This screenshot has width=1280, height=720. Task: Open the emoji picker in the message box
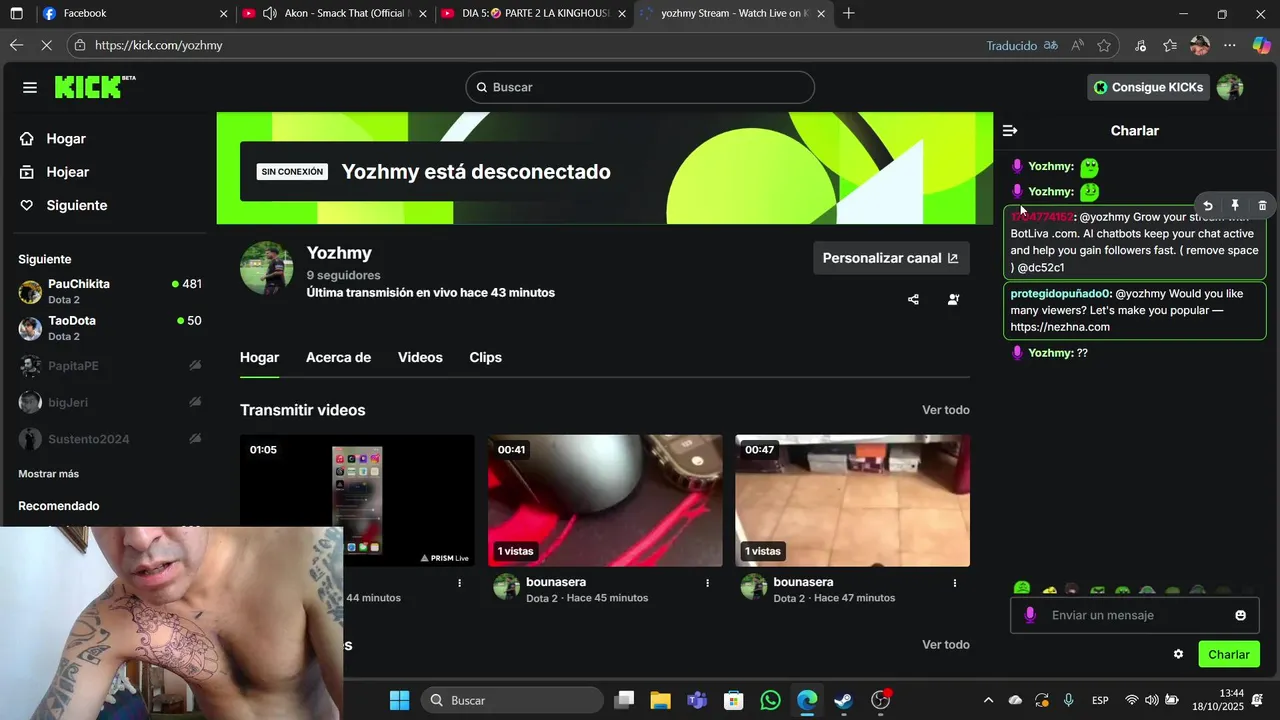point(1241,615)
